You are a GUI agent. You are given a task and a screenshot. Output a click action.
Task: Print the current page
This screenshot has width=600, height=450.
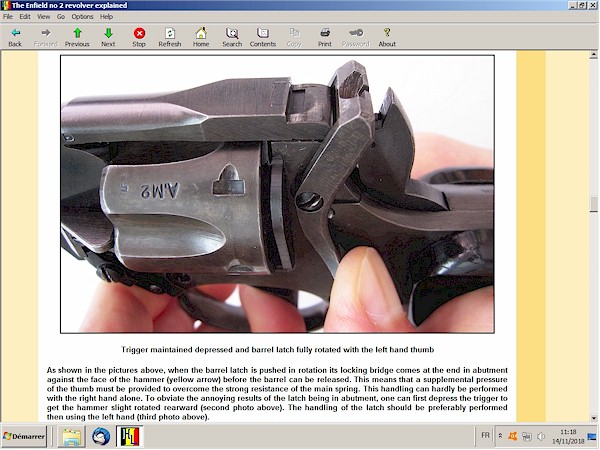tap(325, 38)
